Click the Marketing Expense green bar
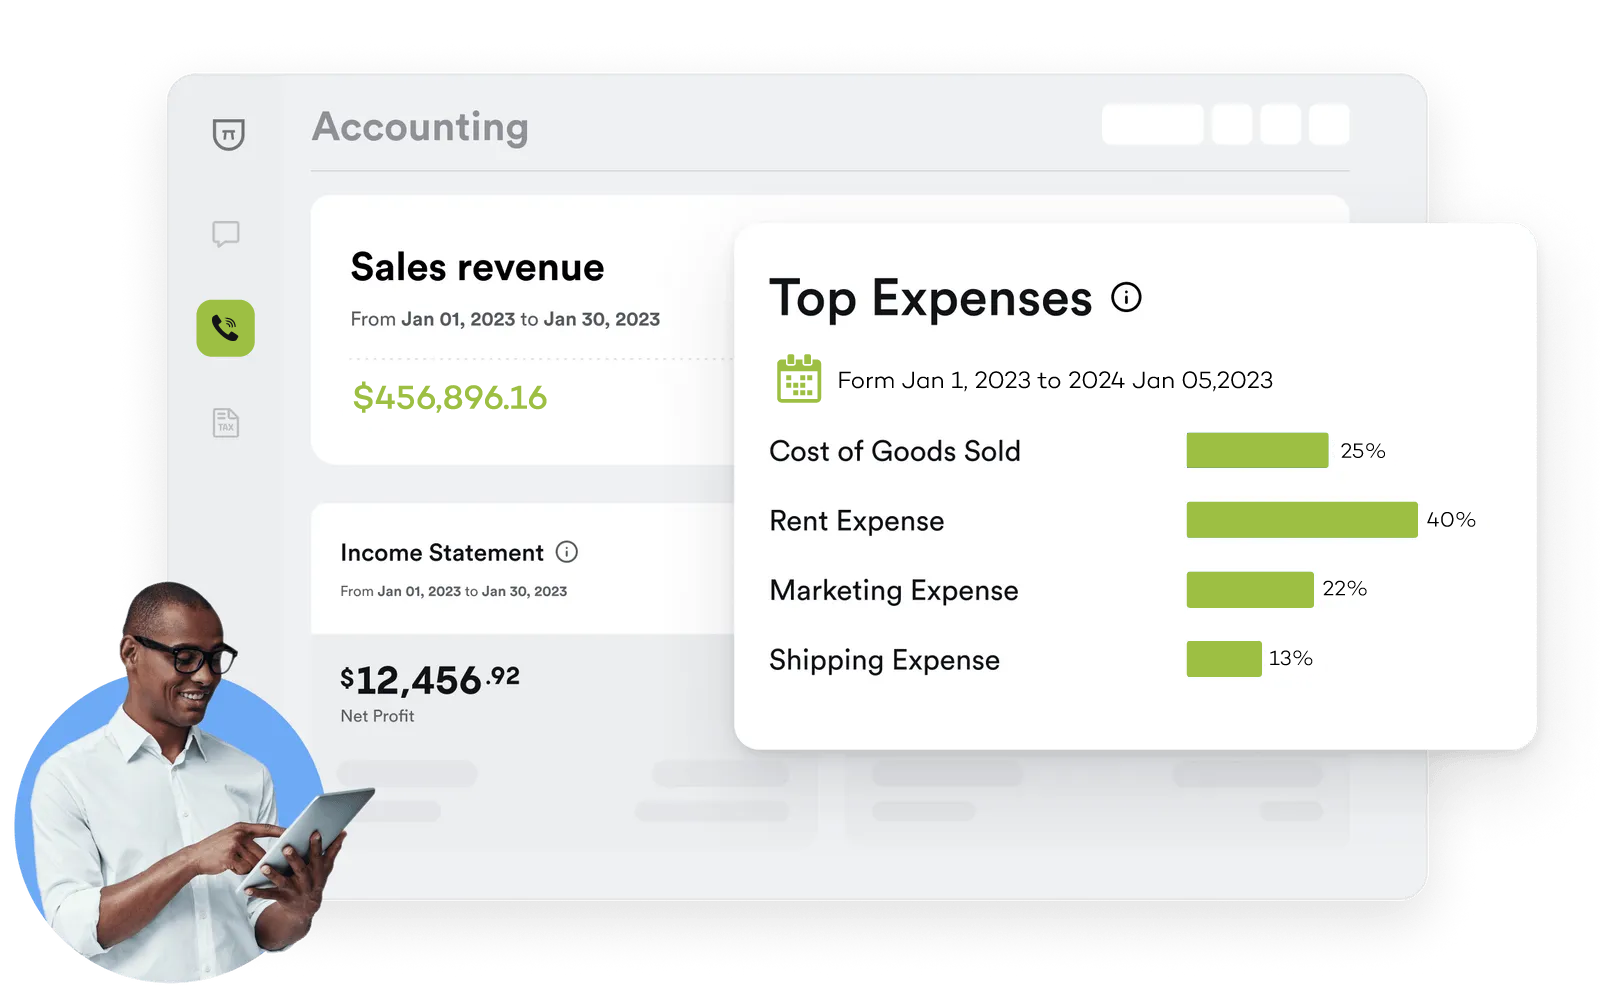 1250,589
